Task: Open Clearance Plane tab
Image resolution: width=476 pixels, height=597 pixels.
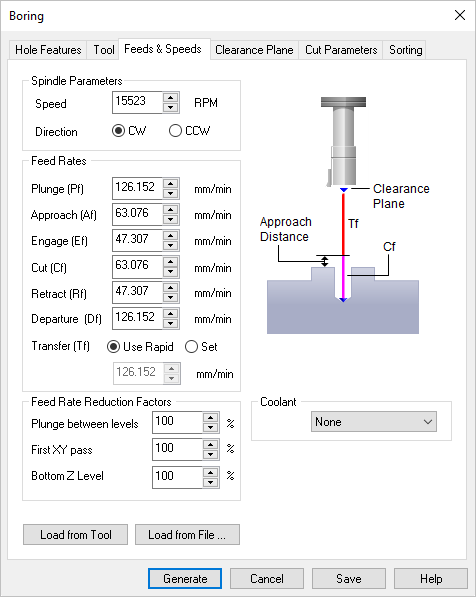Action: pyautogui.click(x=254, y=50)
